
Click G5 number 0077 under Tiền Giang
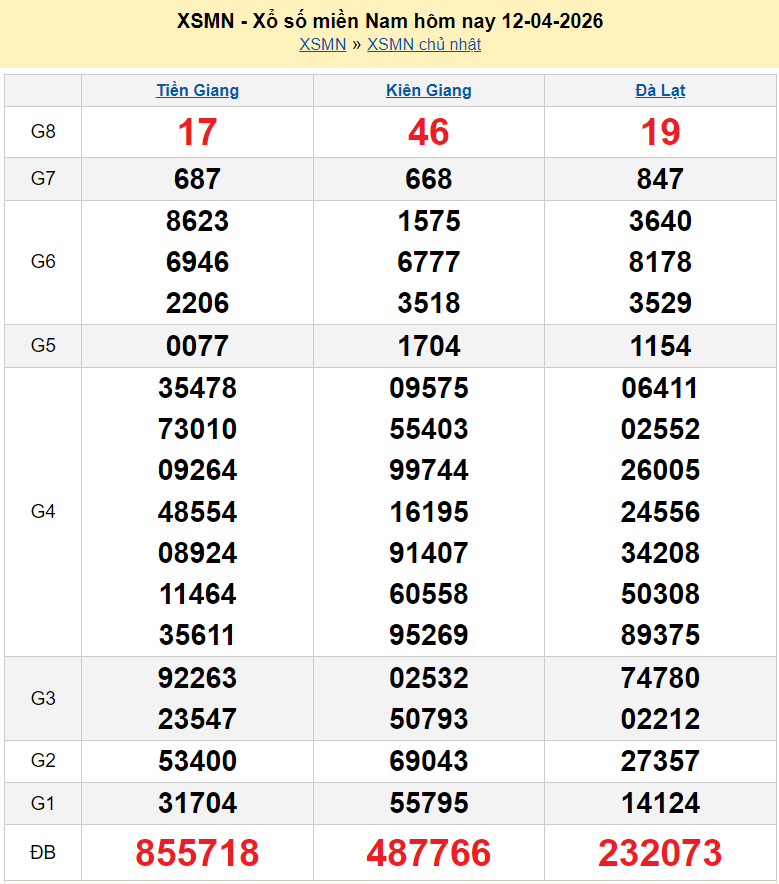tap(198, 346)
